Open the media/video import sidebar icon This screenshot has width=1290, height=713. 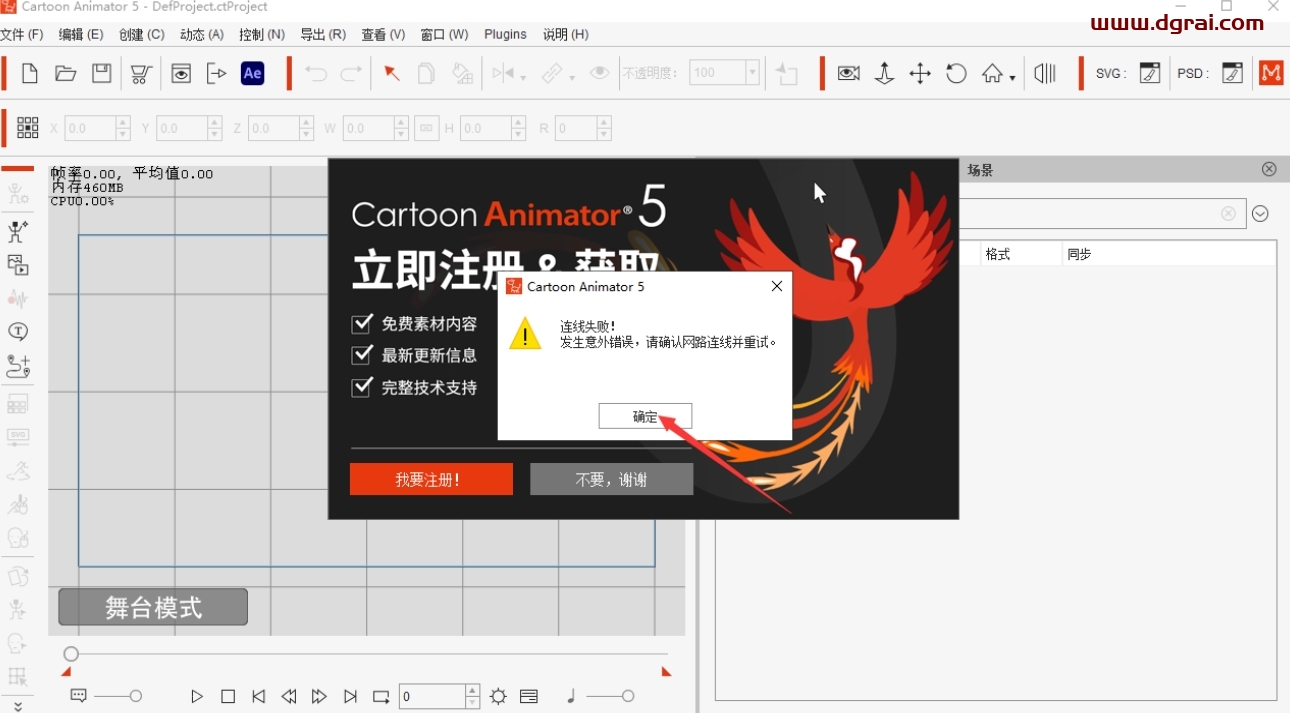[x=17, y=265]
